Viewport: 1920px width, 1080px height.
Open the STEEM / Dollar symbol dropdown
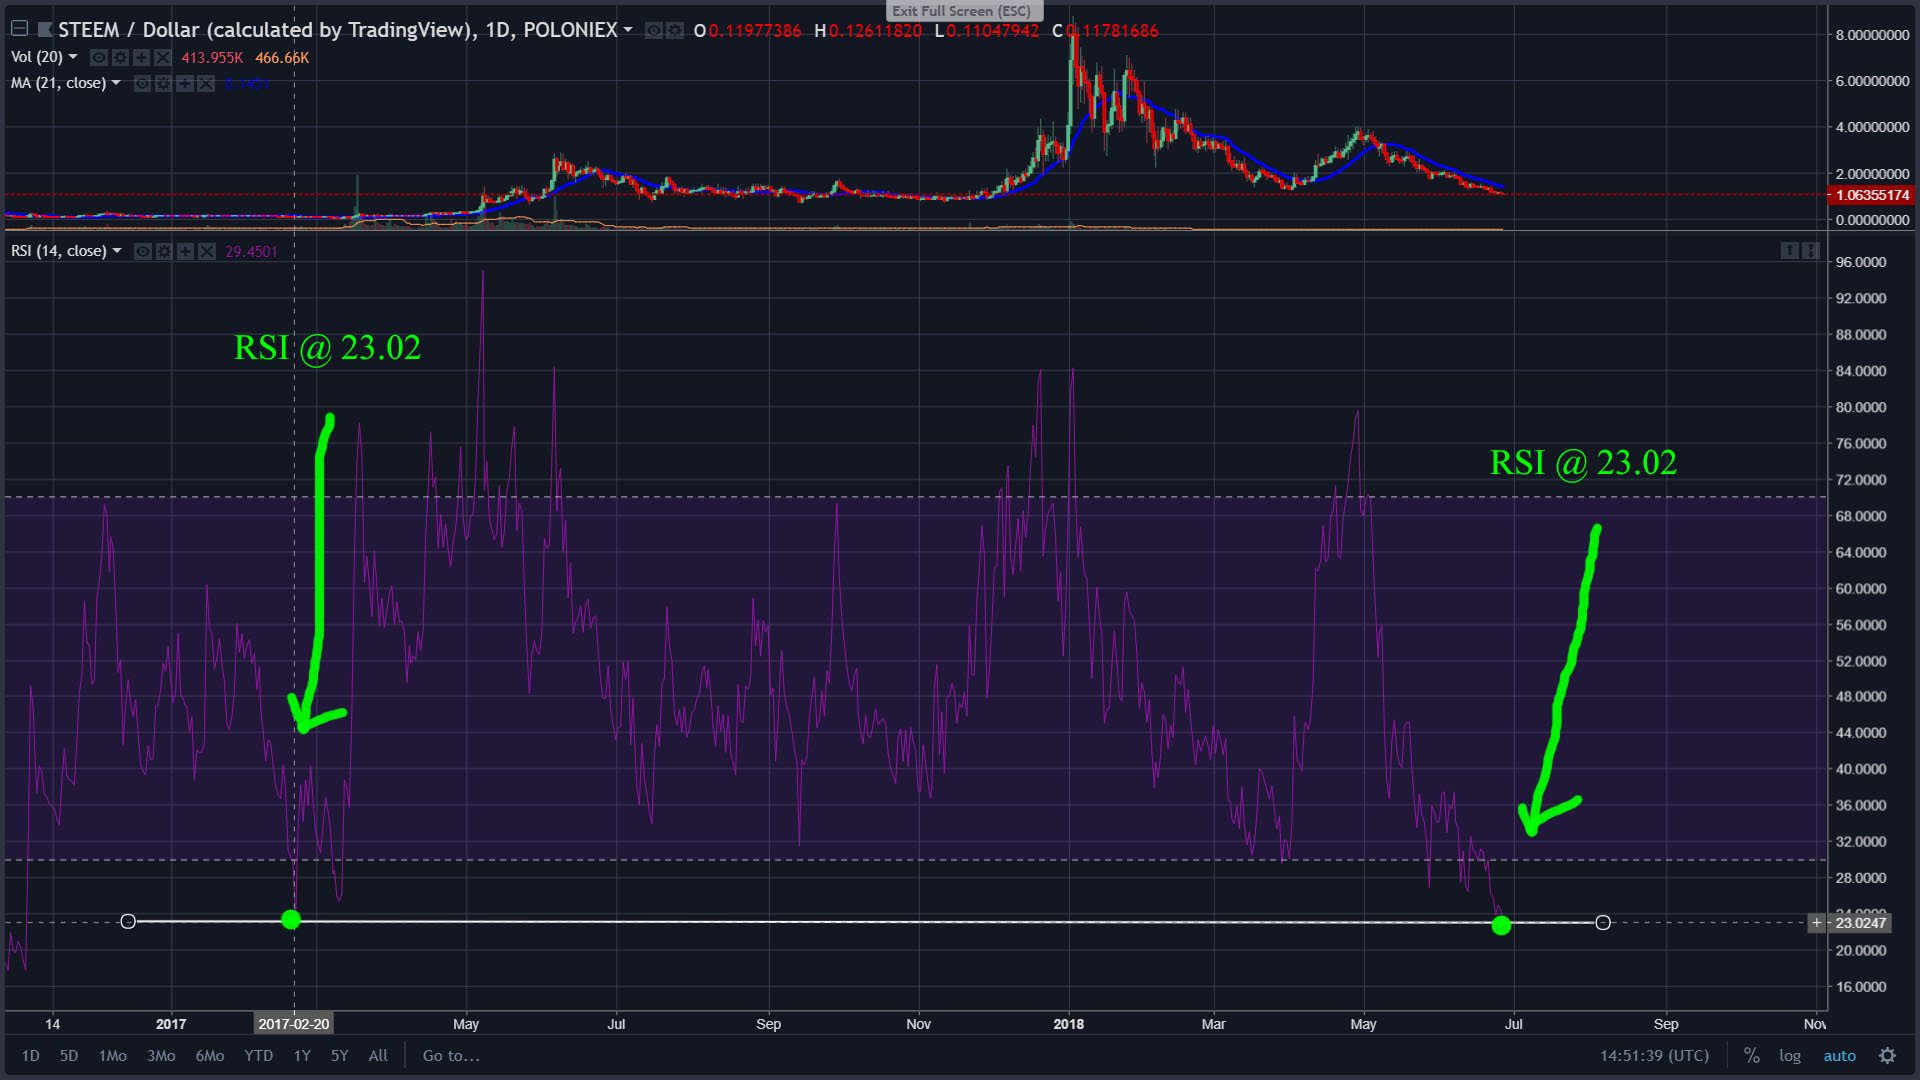pos(628,30)
